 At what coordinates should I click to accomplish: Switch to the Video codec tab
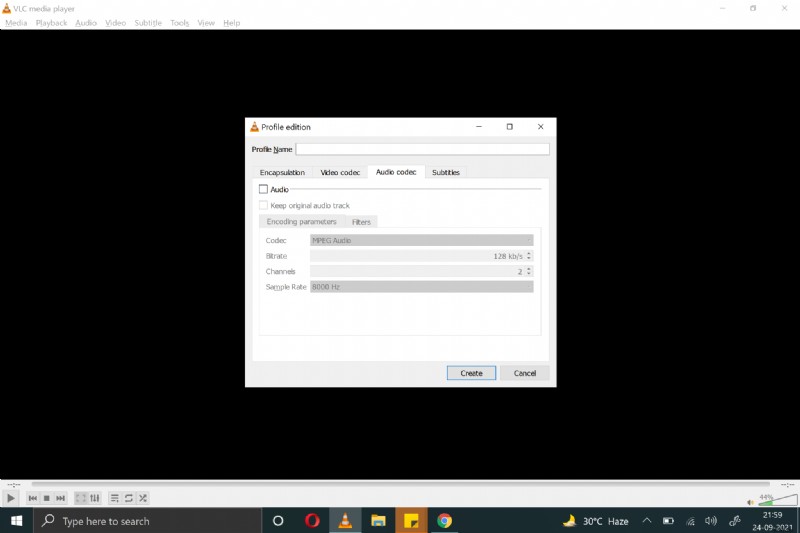point(340,172)
